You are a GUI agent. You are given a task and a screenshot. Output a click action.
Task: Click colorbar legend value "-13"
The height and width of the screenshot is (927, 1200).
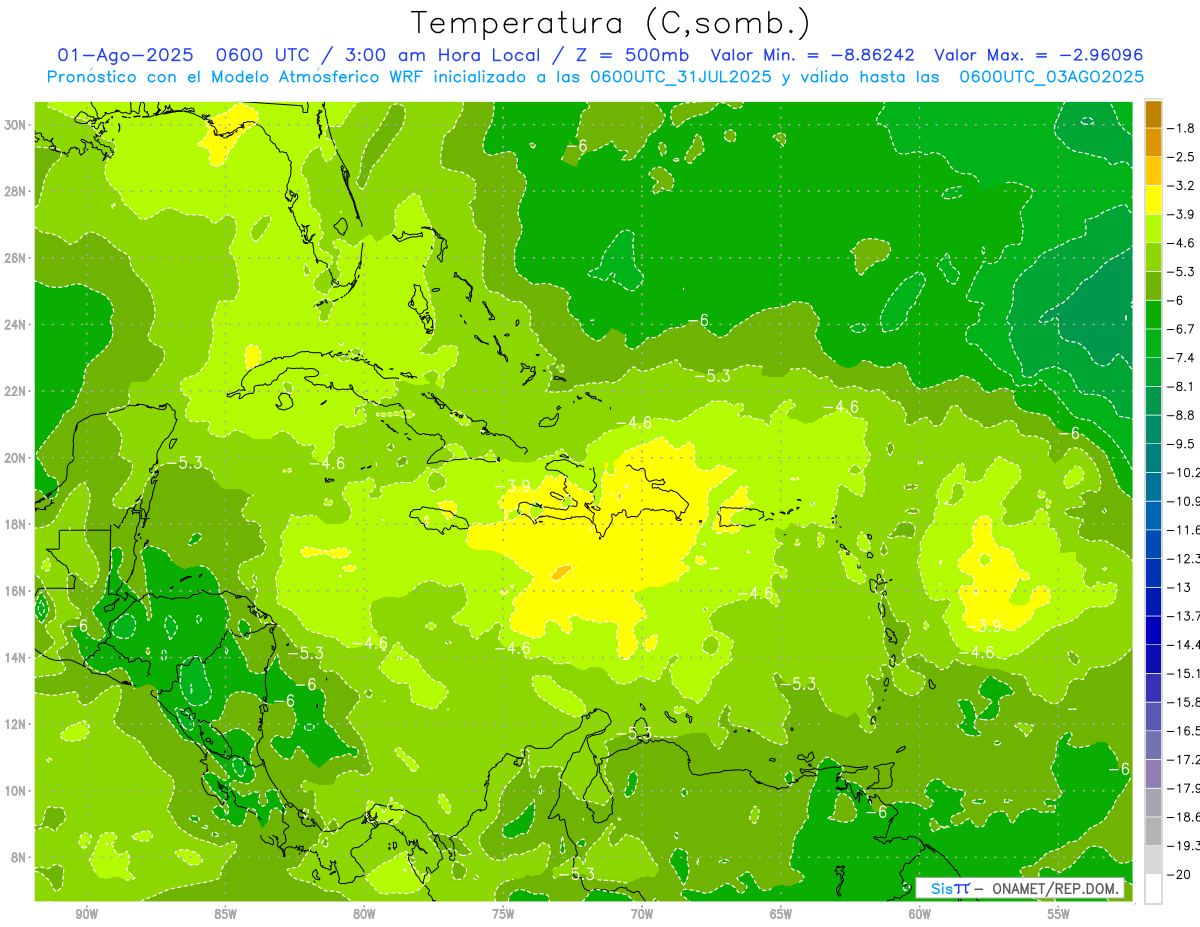coord(1178,587)
